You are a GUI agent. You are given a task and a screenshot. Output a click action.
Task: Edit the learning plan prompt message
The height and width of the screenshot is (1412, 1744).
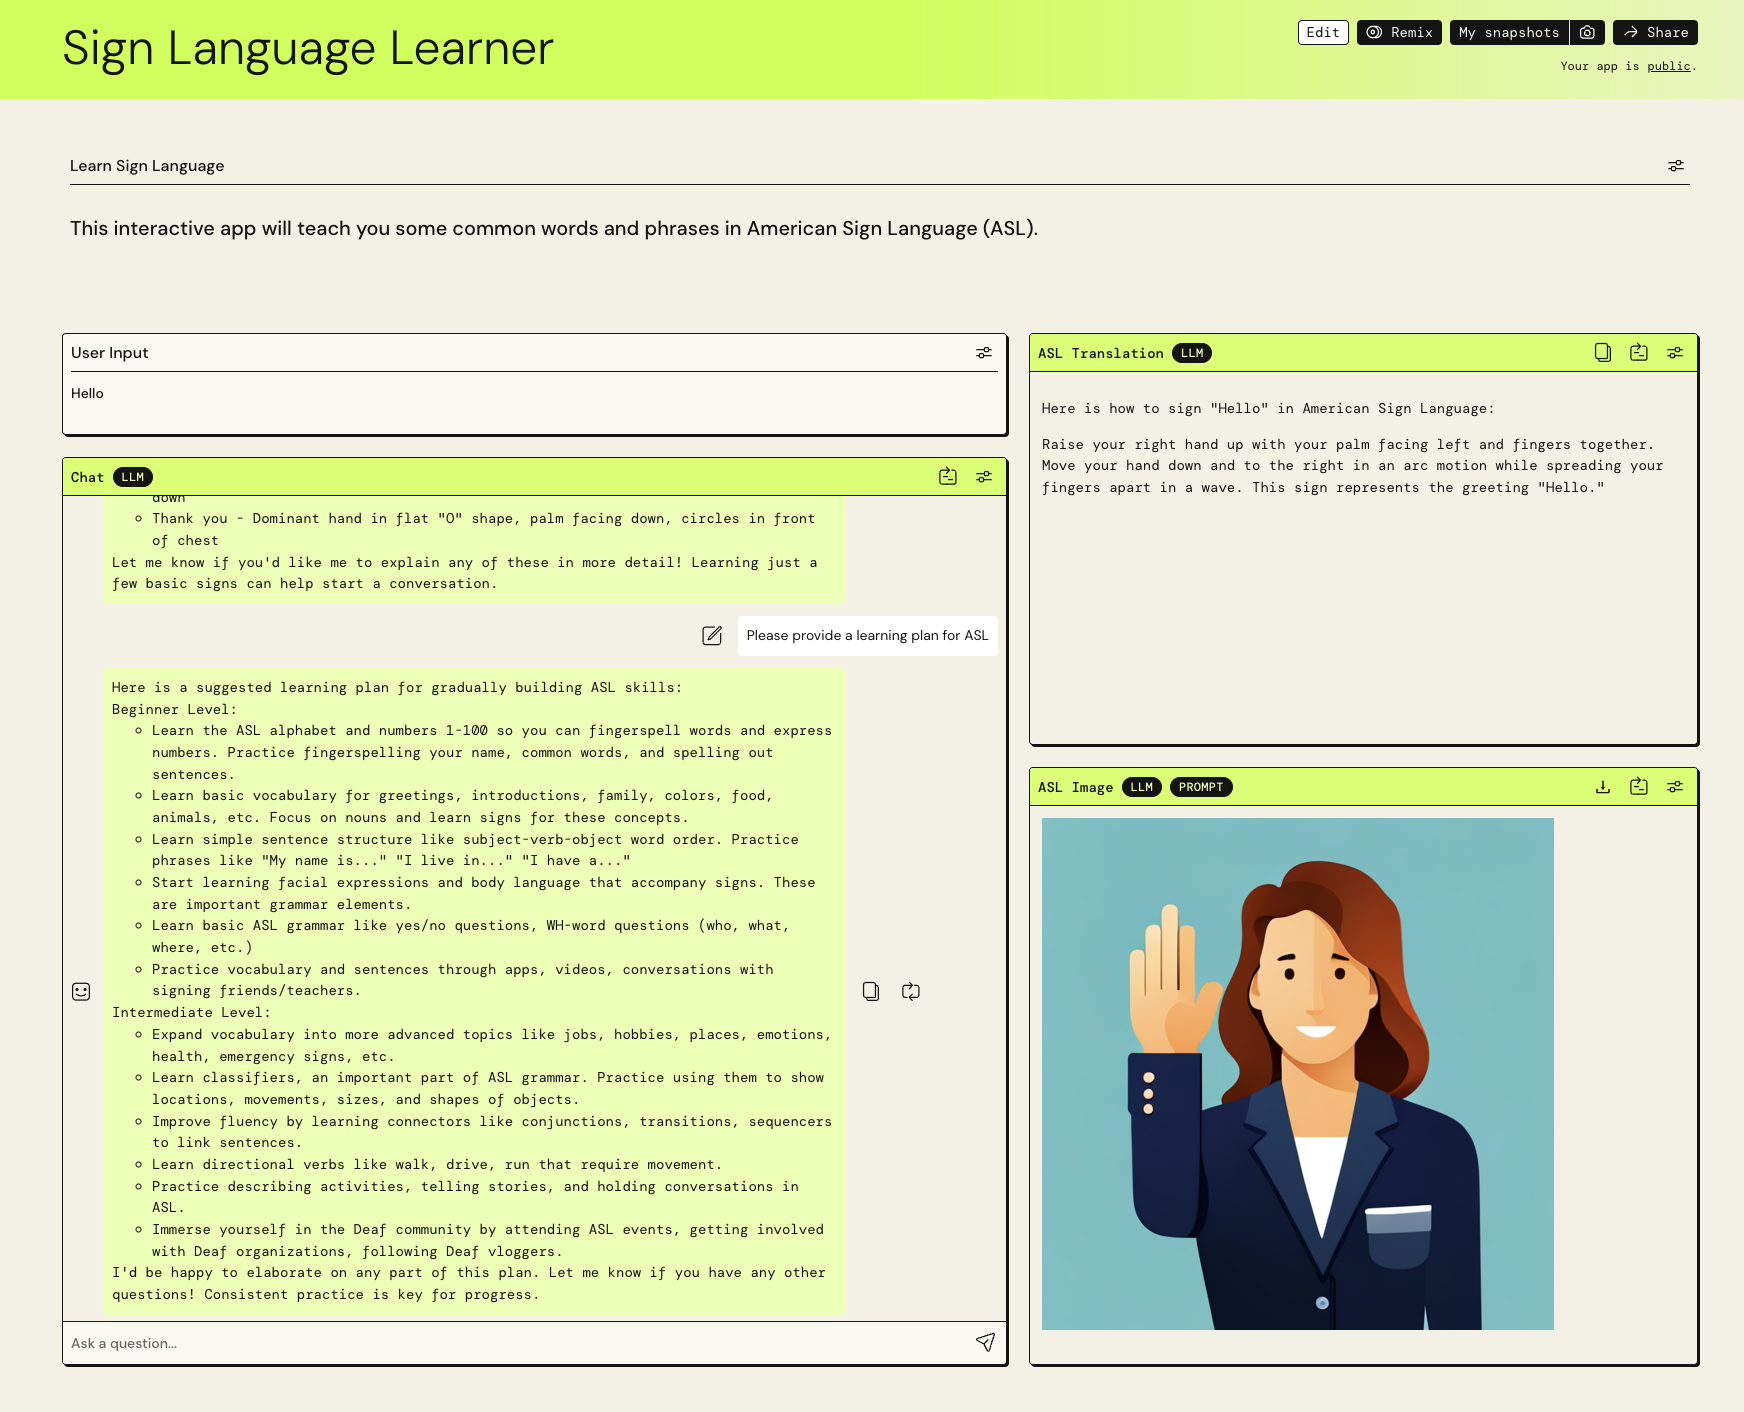coord(712,635)
